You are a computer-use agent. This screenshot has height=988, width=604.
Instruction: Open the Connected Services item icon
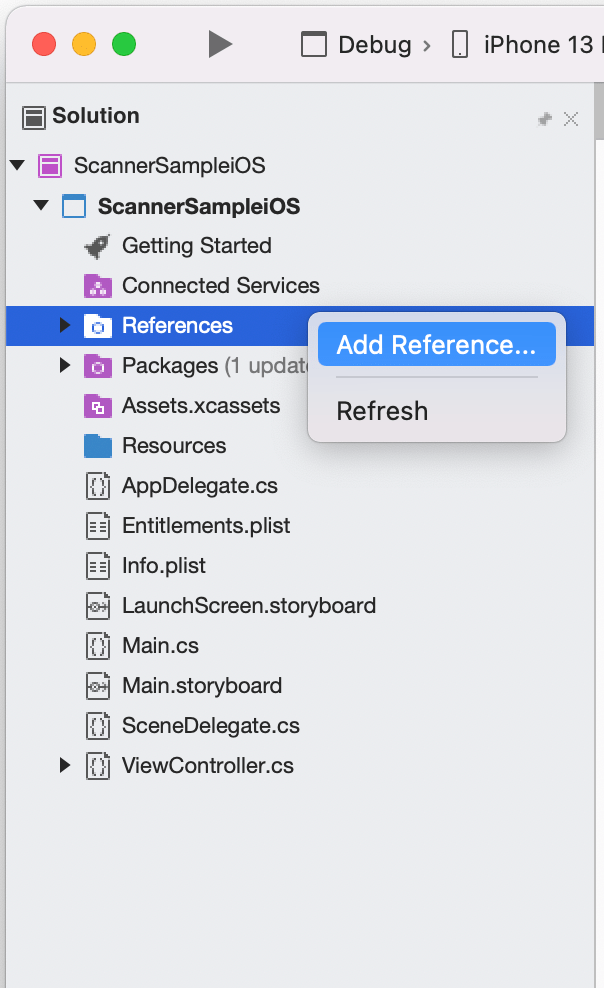[97, 286]
